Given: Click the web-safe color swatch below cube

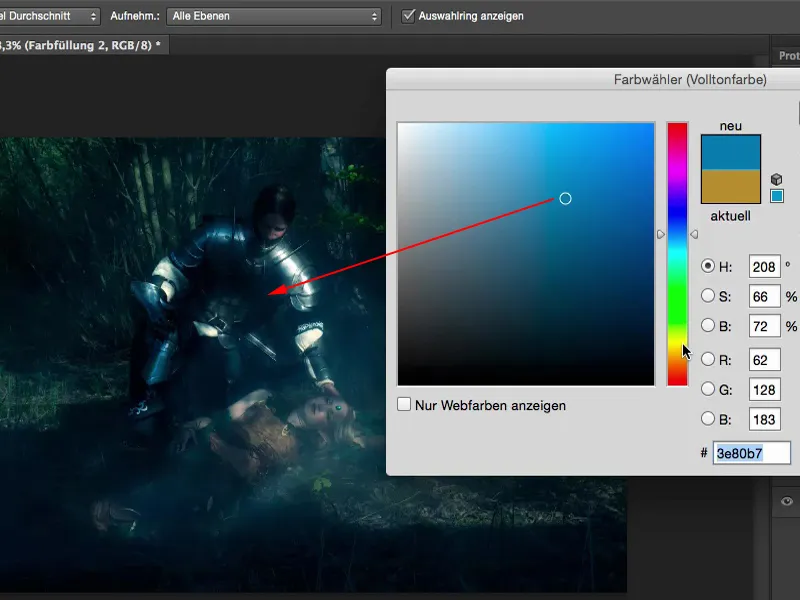Looking at the screenshot, I should 777,196.
